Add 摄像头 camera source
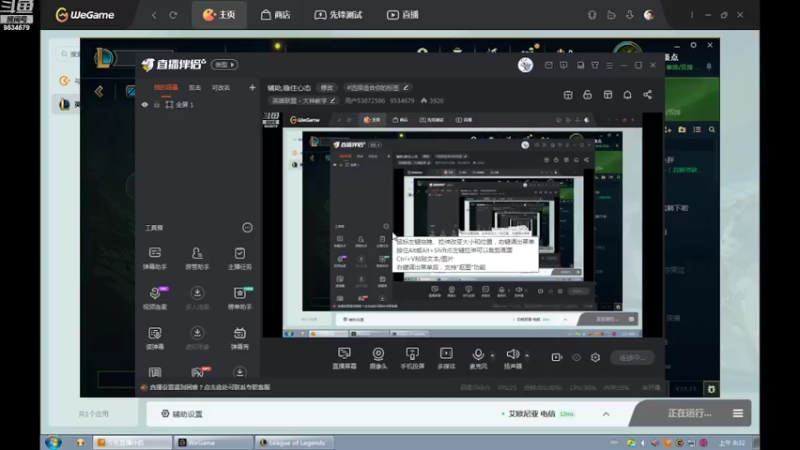This screenshot has height=450, width=800. click(x=378, y=358)
